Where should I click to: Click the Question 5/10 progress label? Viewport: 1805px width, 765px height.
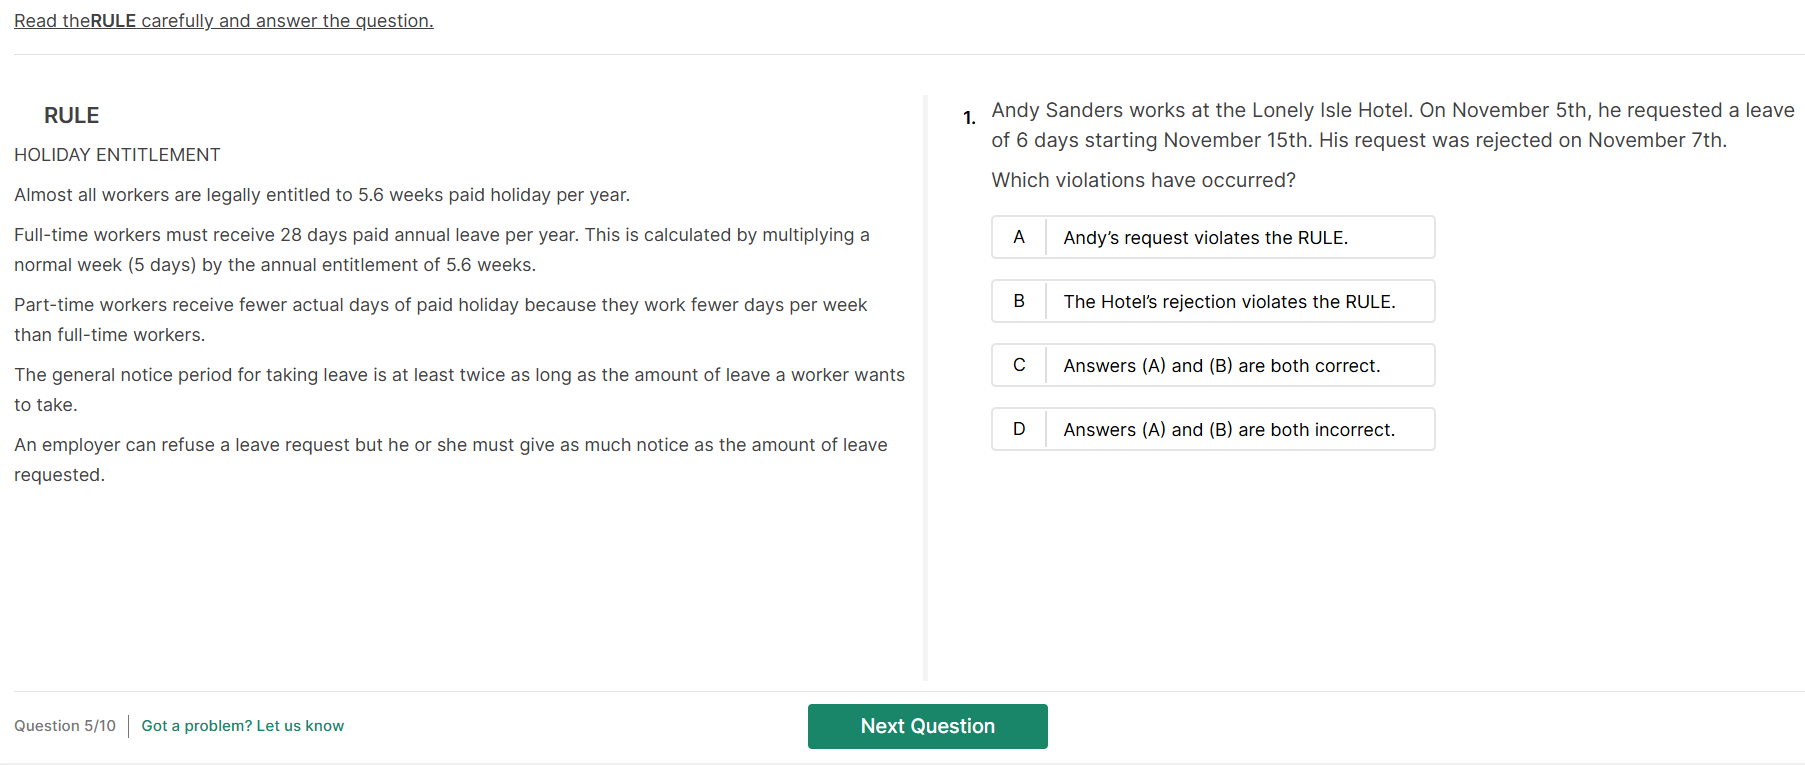(65, 726)
